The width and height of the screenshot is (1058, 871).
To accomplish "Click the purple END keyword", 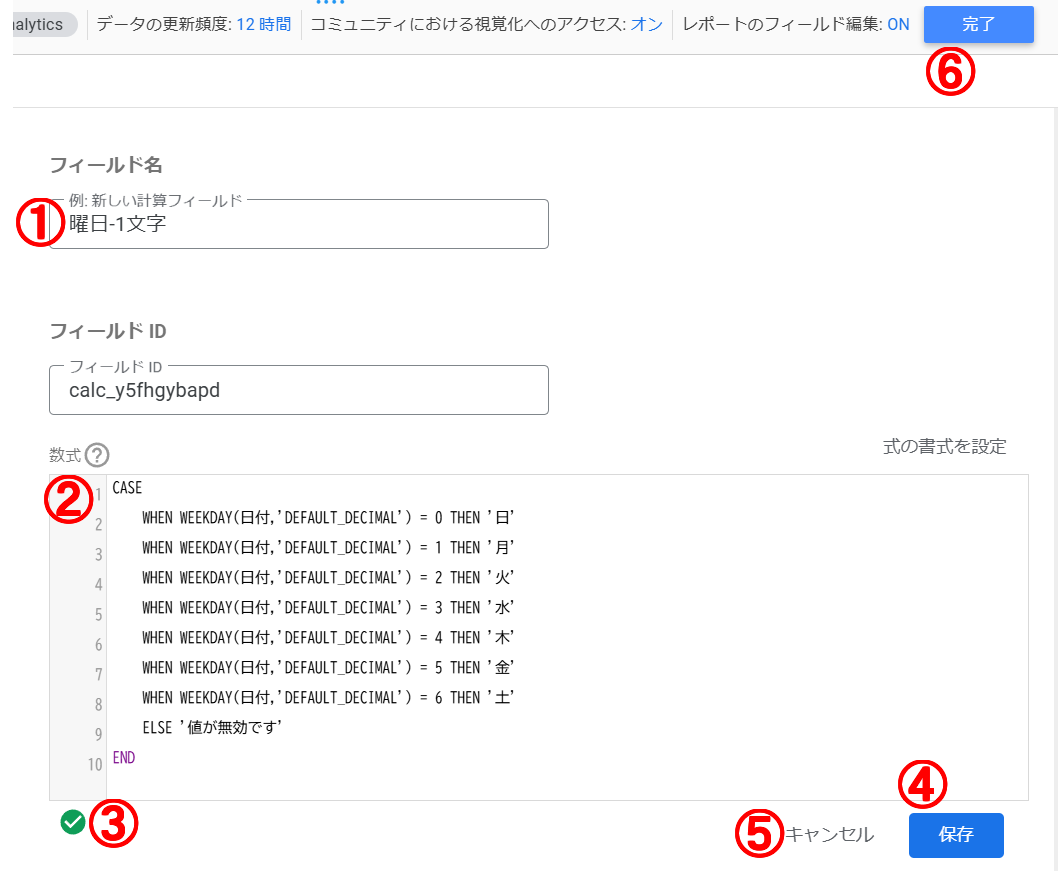I will pyautogui.click(x=124, y=758).
